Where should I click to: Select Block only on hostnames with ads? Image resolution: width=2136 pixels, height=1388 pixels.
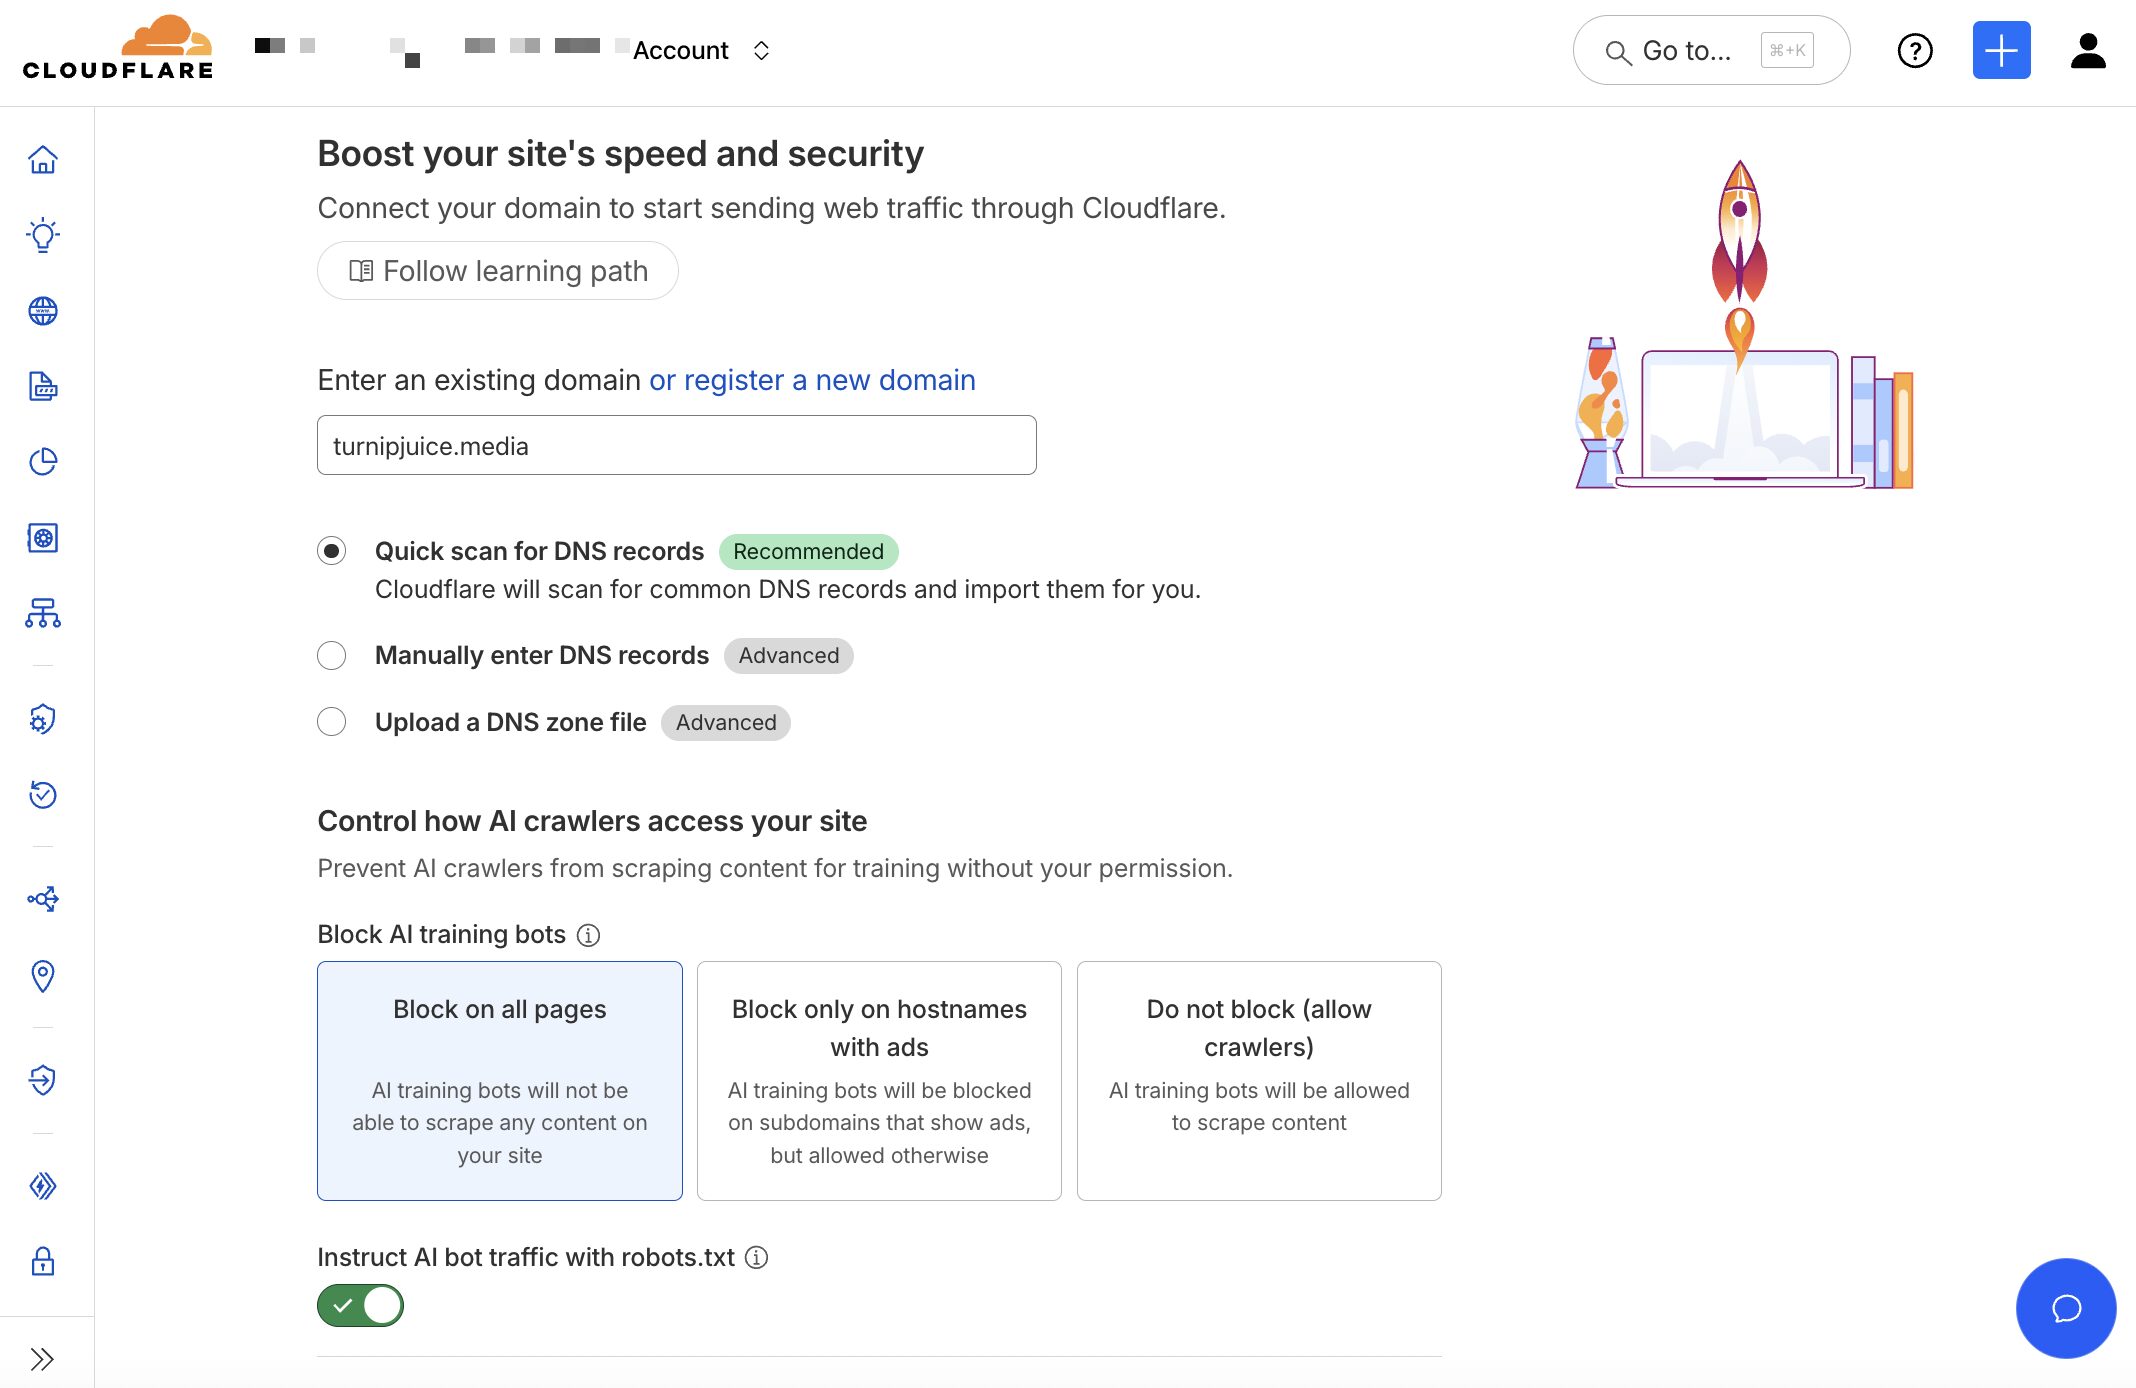point(879,1081)
